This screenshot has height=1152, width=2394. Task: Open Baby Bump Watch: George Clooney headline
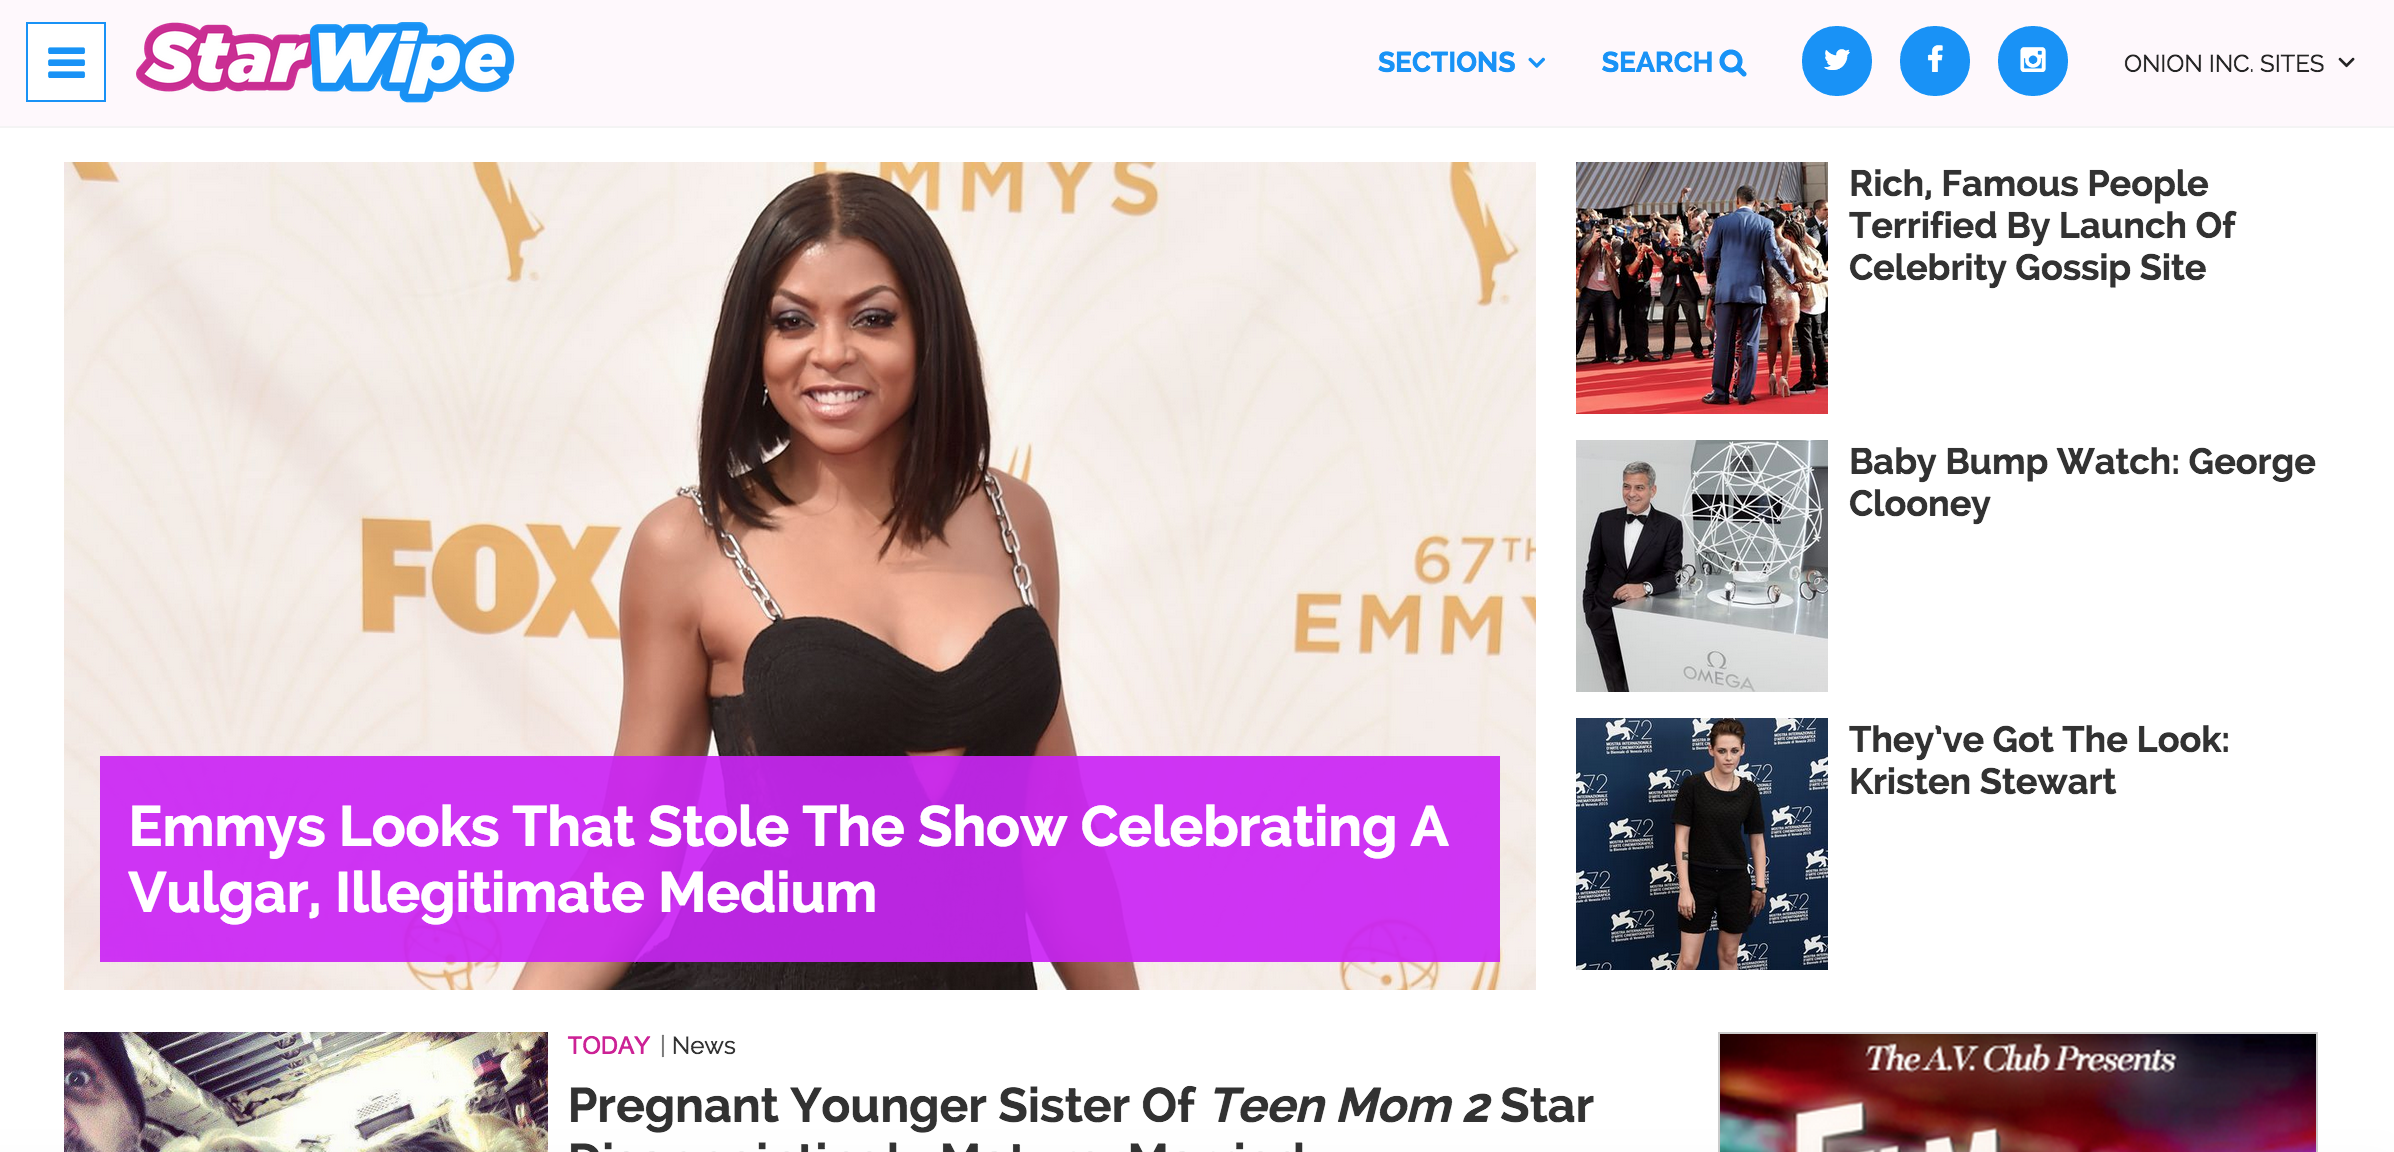click(2081, 482)
